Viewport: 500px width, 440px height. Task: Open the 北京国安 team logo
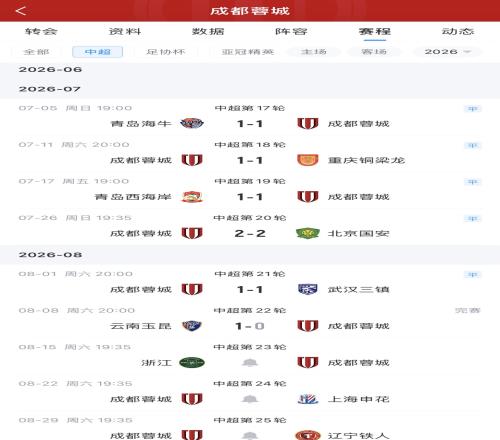coord(308,233)
